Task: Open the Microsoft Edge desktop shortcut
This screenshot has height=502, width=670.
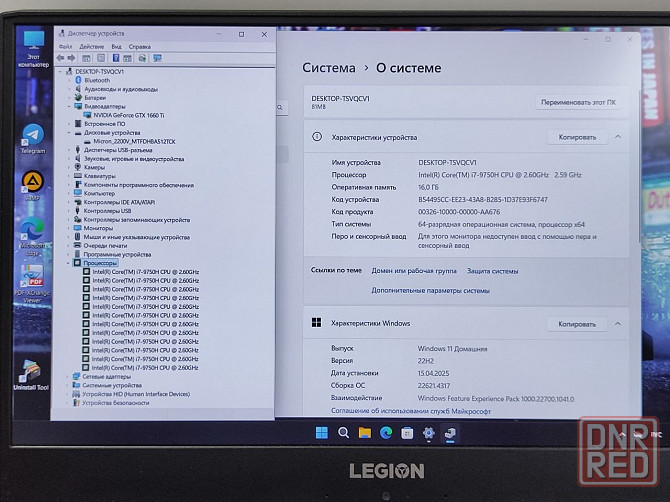Action: 32,236
